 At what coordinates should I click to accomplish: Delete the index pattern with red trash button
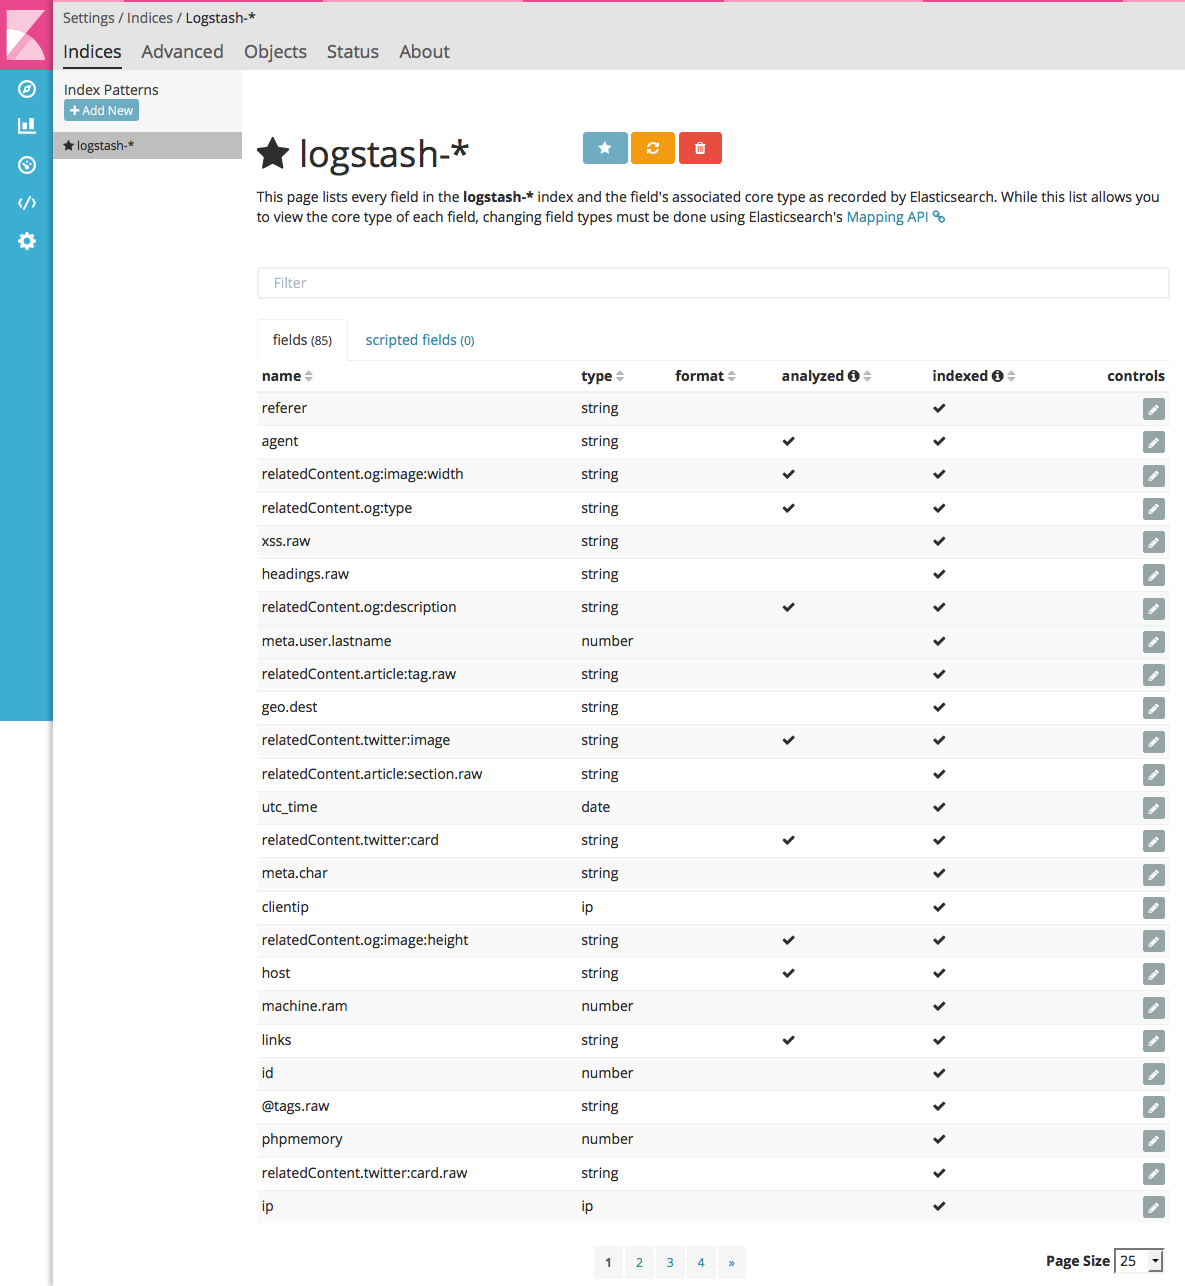click(700, 148)
